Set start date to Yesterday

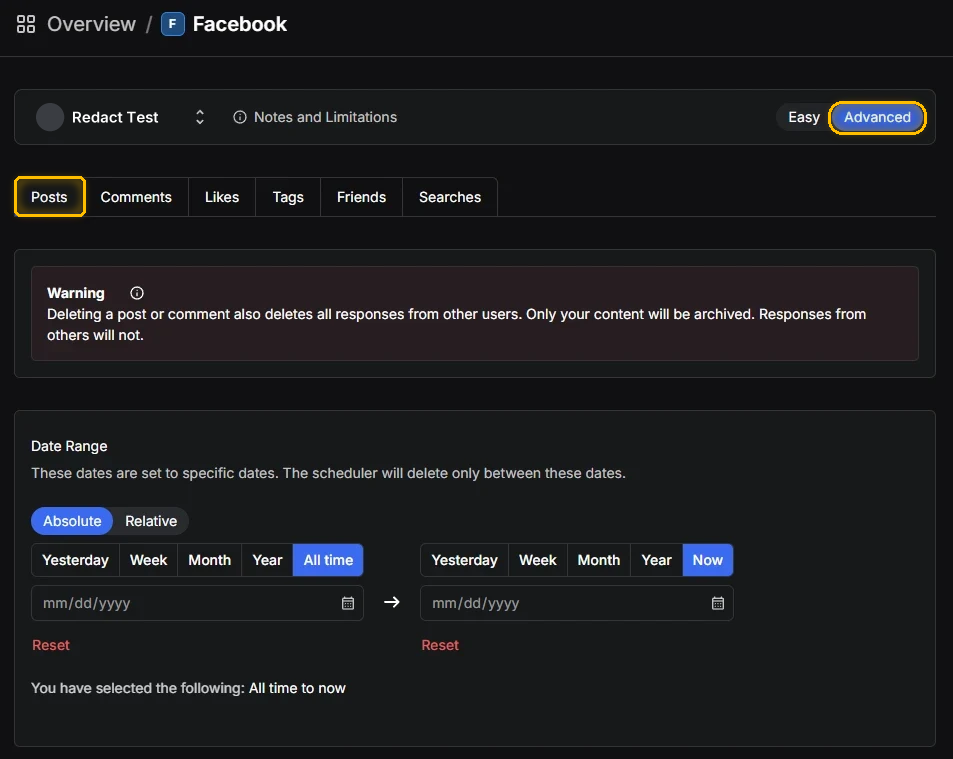tap(75, 560)
